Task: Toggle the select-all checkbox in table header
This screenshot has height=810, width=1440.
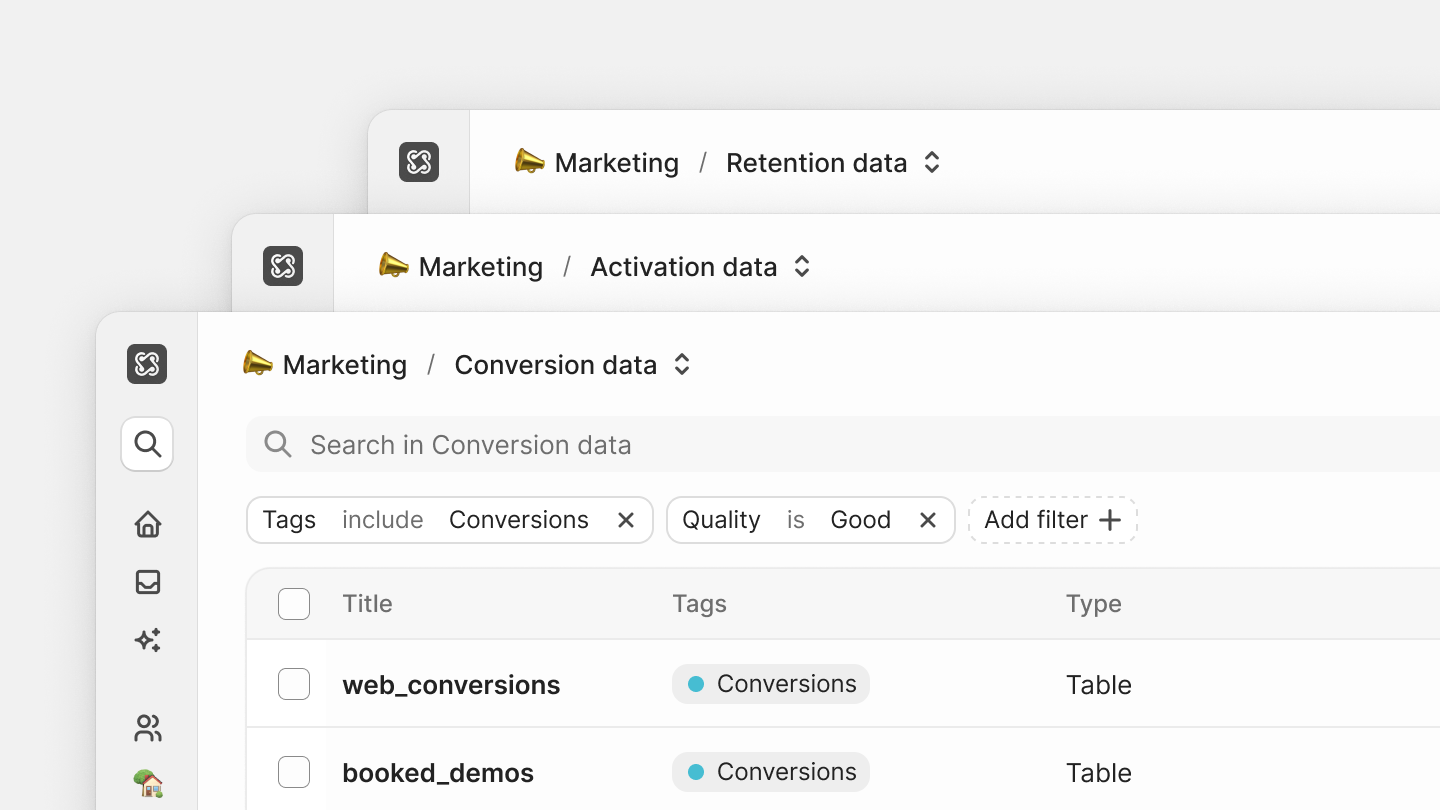Action: (294, 604)
